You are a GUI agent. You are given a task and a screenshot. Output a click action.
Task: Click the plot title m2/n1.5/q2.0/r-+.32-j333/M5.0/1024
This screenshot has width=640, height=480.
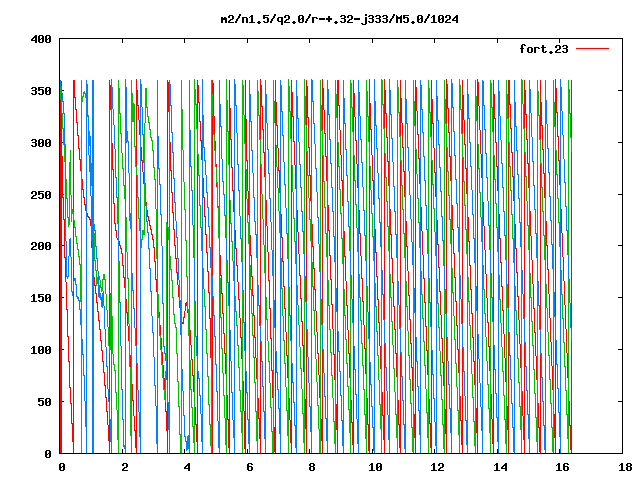(x=339, y=19)
